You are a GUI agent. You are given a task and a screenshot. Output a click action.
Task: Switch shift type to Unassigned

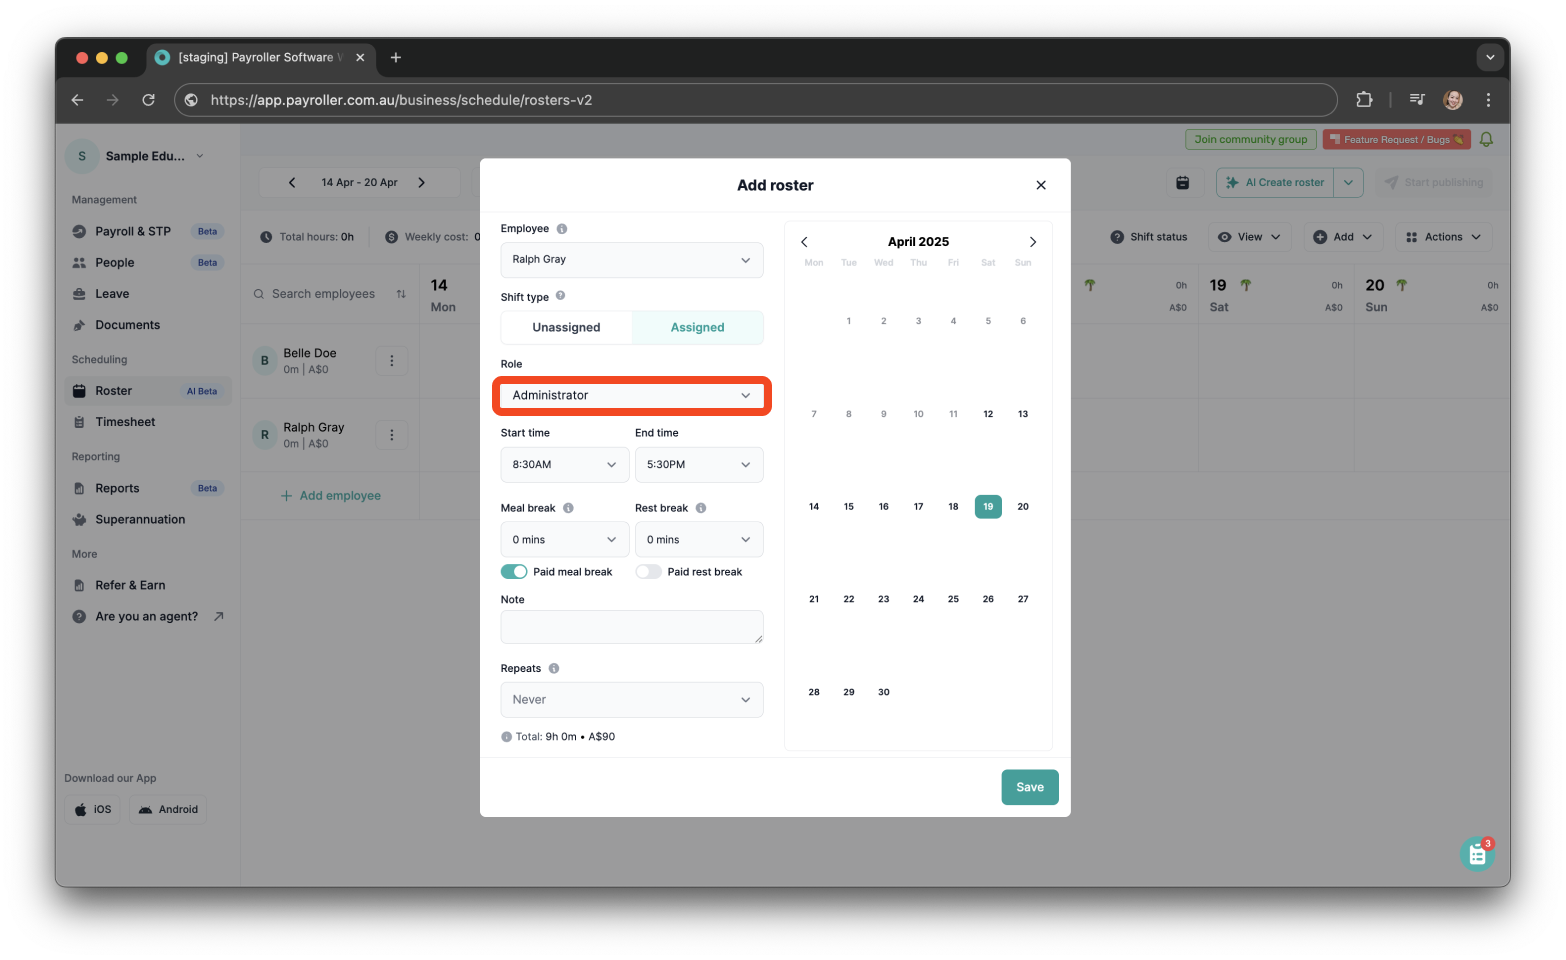point(566,327)
